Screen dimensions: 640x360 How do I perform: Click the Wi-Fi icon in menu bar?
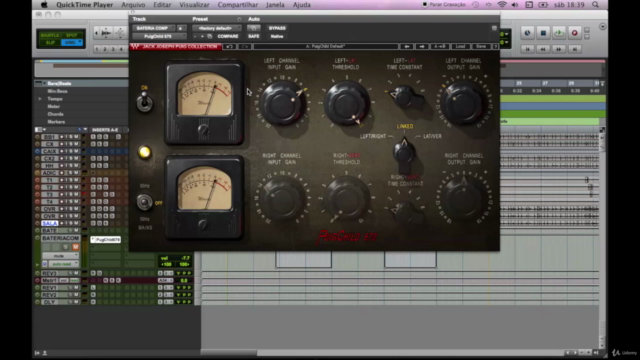pos(502,4)
